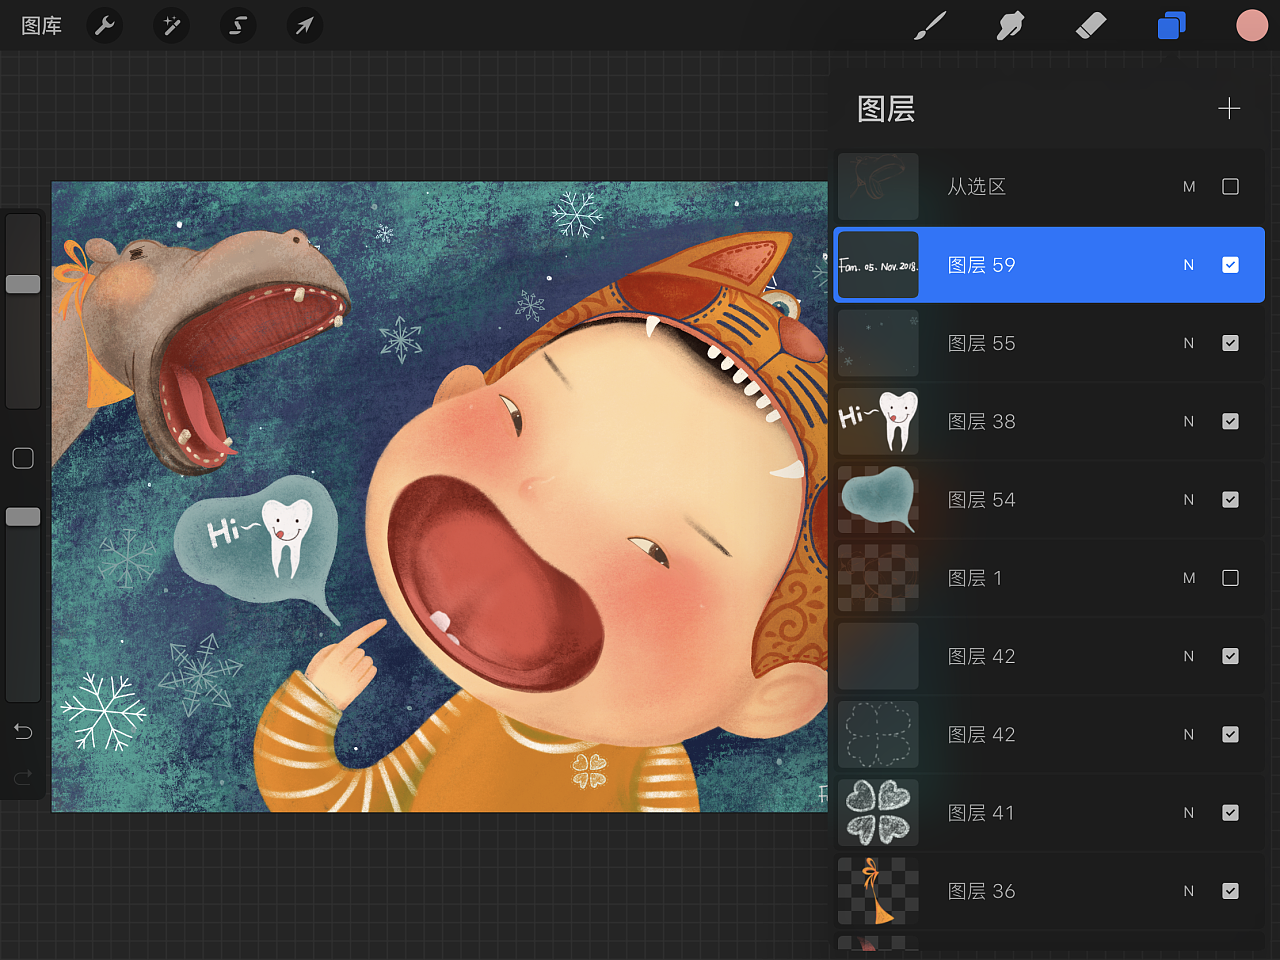Close the Layers panel via layers icon
The image size is (1280, 960).
[1171, 26]
